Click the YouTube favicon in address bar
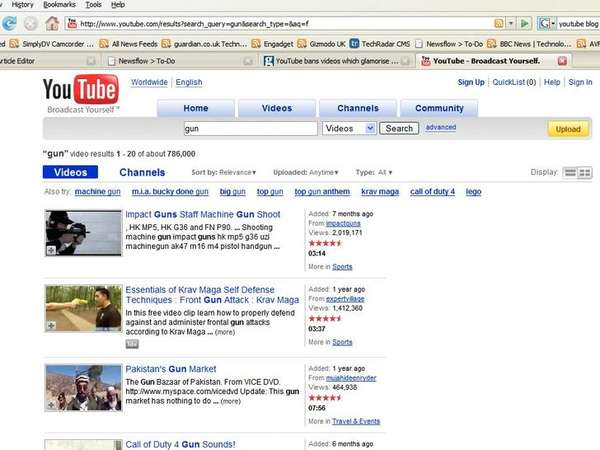This screenshot has width=600, height=450. click(72, 23)
